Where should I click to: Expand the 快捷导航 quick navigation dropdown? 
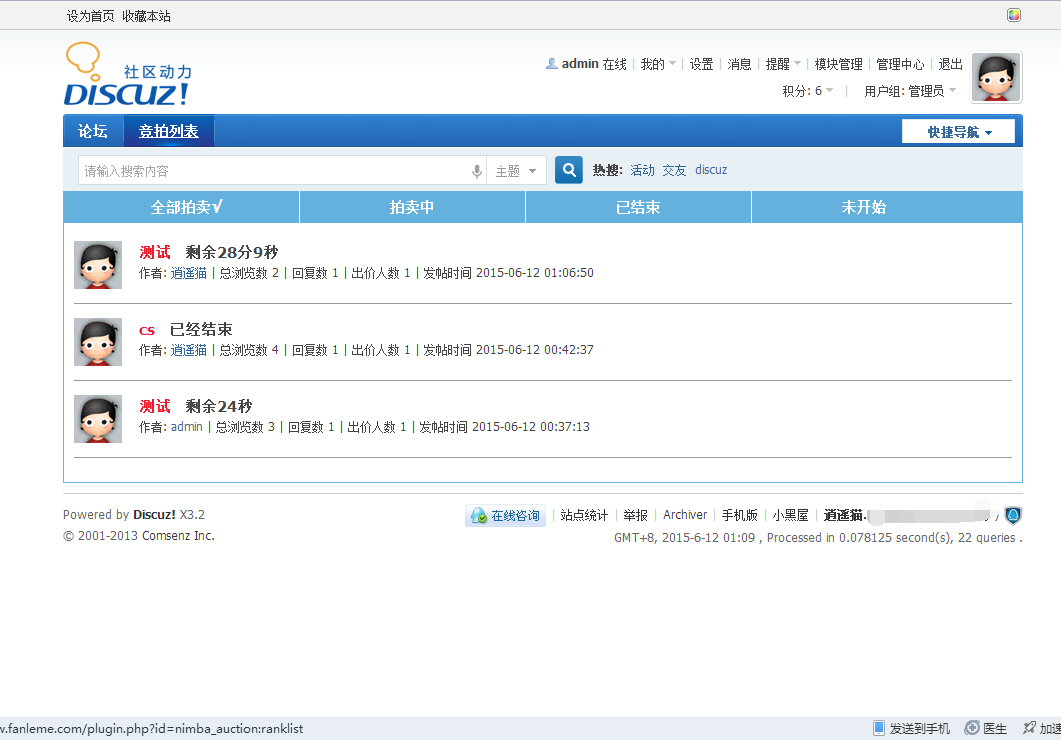[x=958, y=132]
